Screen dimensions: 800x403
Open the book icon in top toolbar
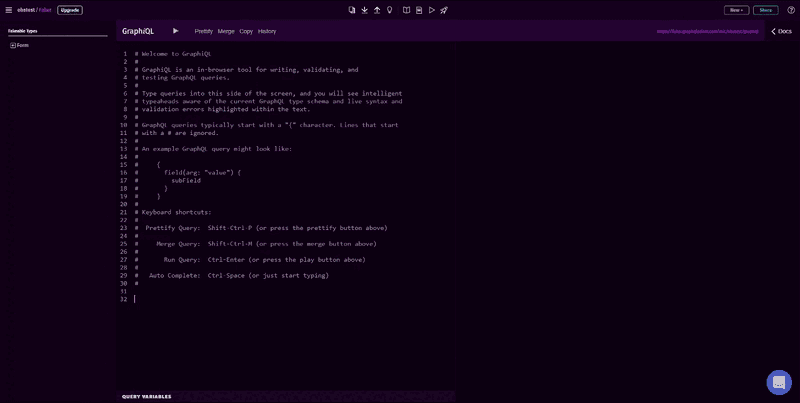[406, 10]
